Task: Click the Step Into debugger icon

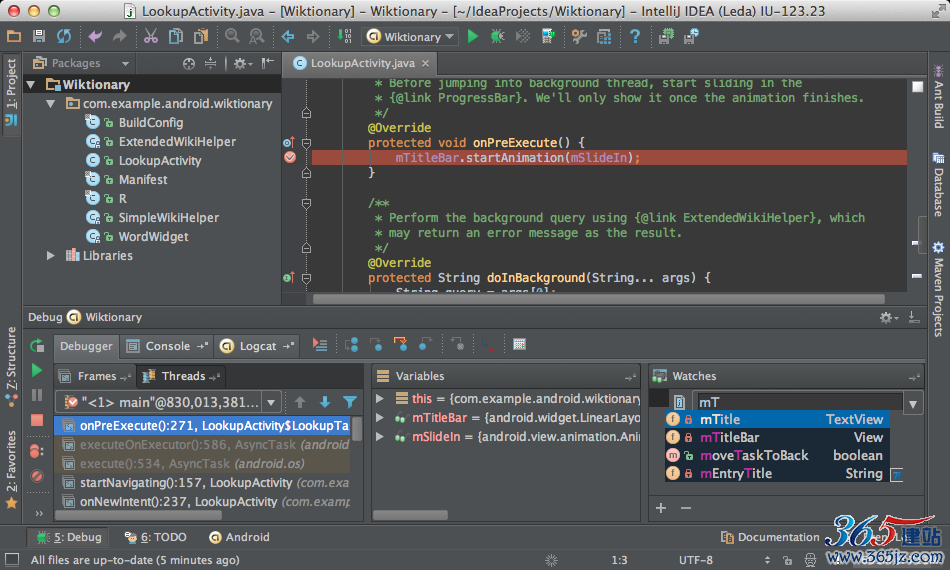Action: (x=376, y=345)
